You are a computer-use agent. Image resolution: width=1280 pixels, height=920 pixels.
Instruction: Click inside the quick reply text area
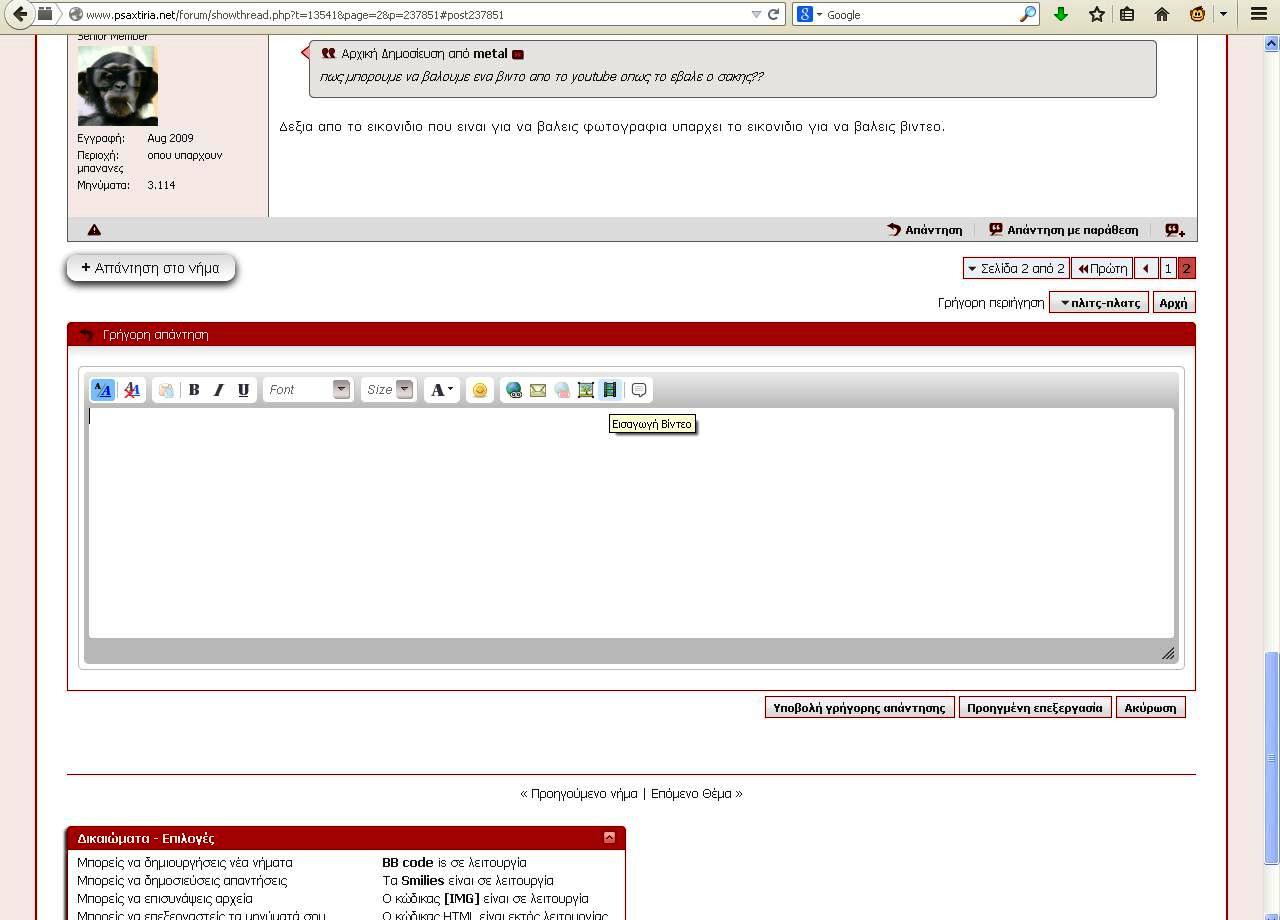(630, 522)
